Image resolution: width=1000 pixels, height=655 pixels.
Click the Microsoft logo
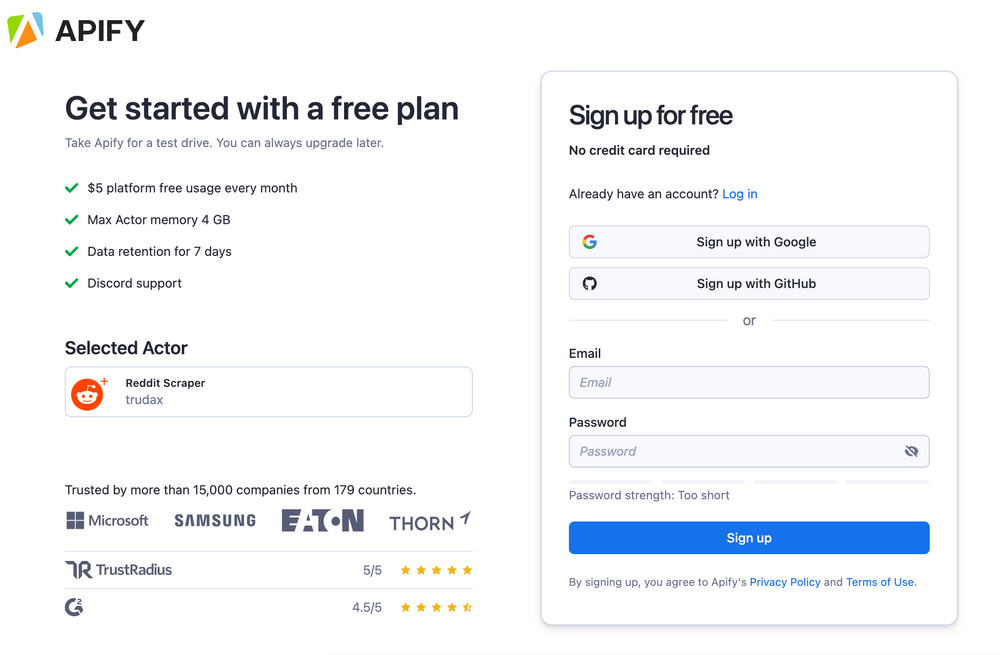[107, 521]
